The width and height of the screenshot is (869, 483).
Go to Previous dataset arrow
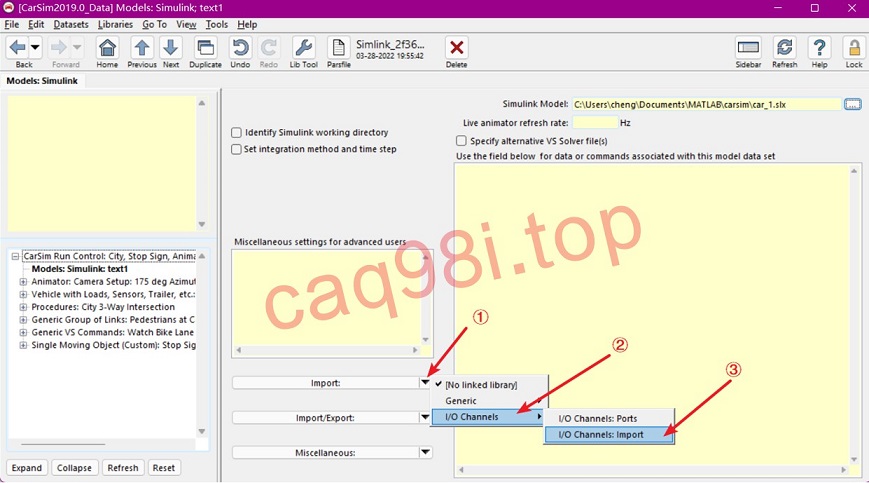coord(142,48)
